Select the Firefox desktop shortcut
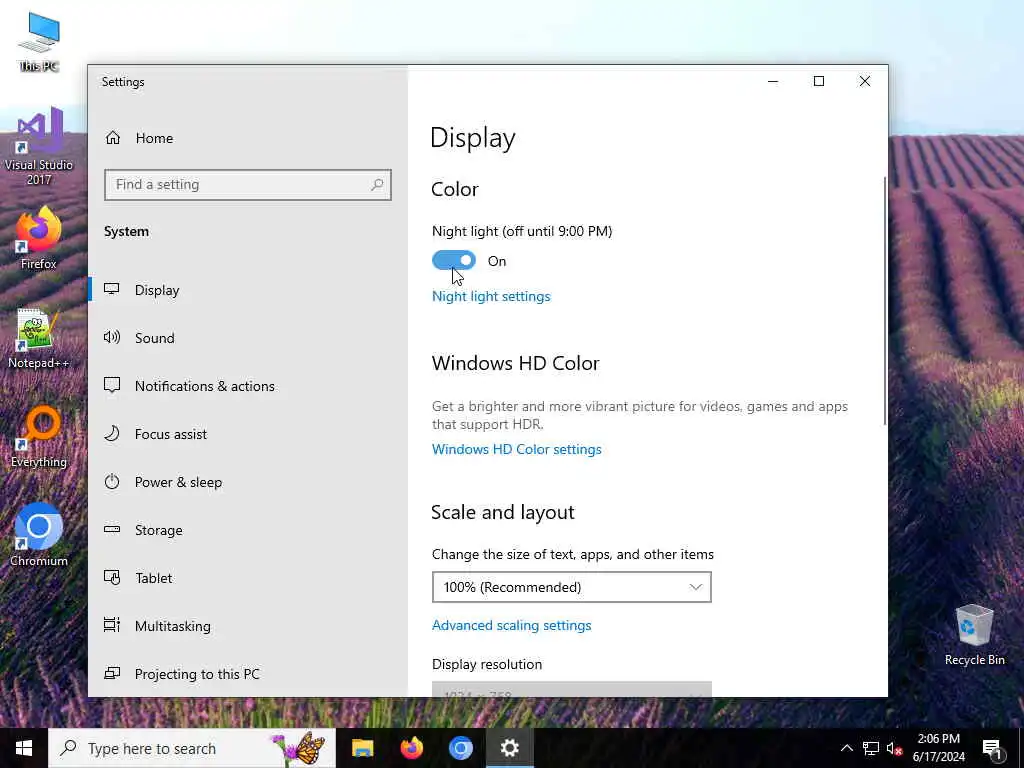 click(x=39, y=238)
